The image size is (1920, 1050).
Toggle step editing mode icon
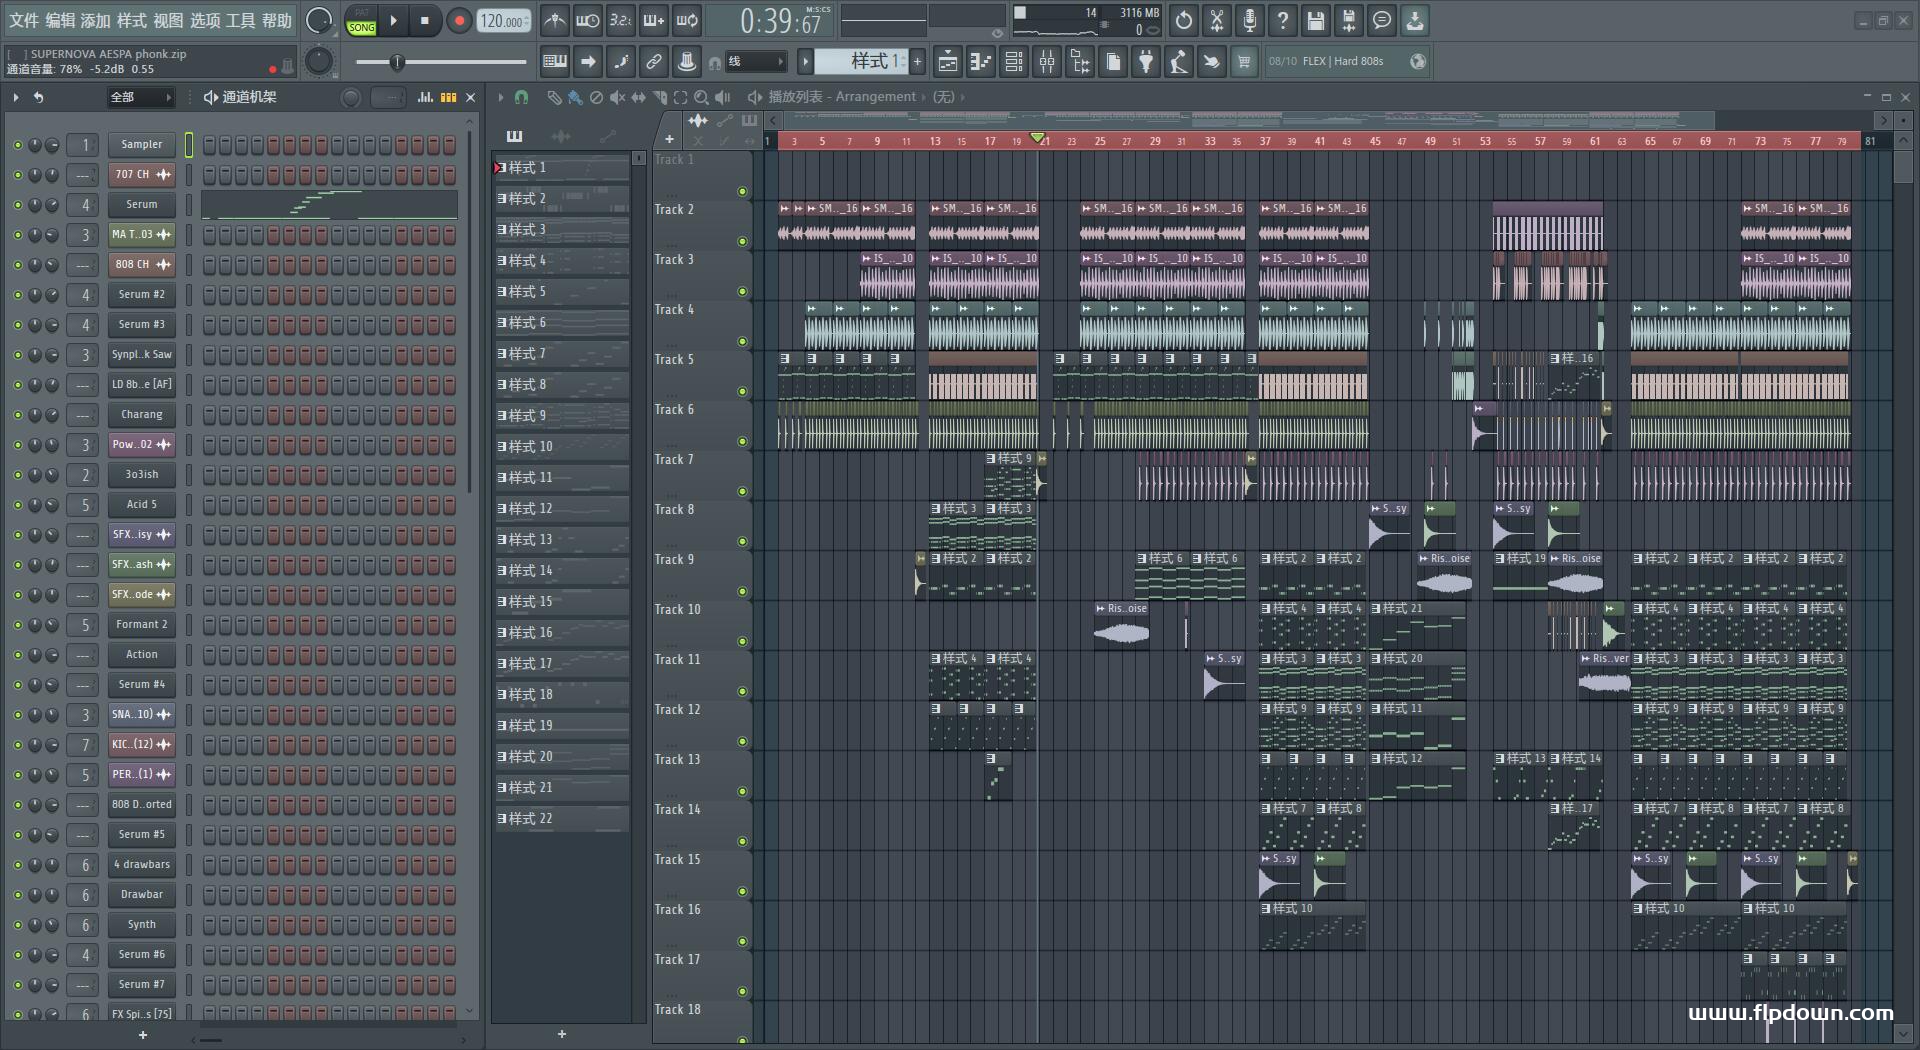[x=621, y=62]
